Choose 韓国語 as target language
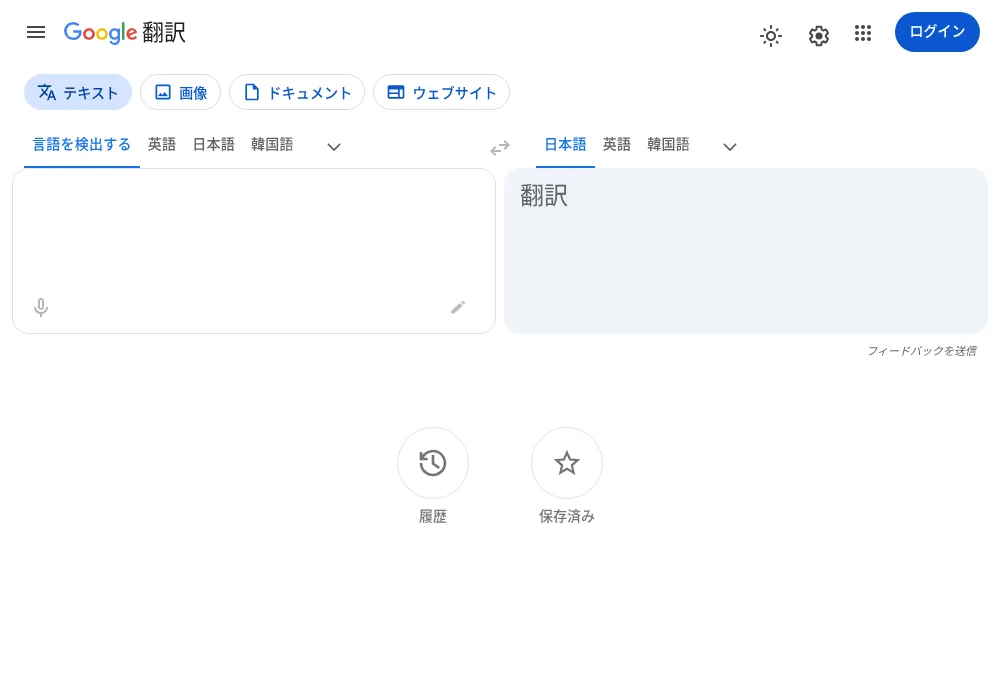This screenshot has width=1000, height=700. pos(668,145)
